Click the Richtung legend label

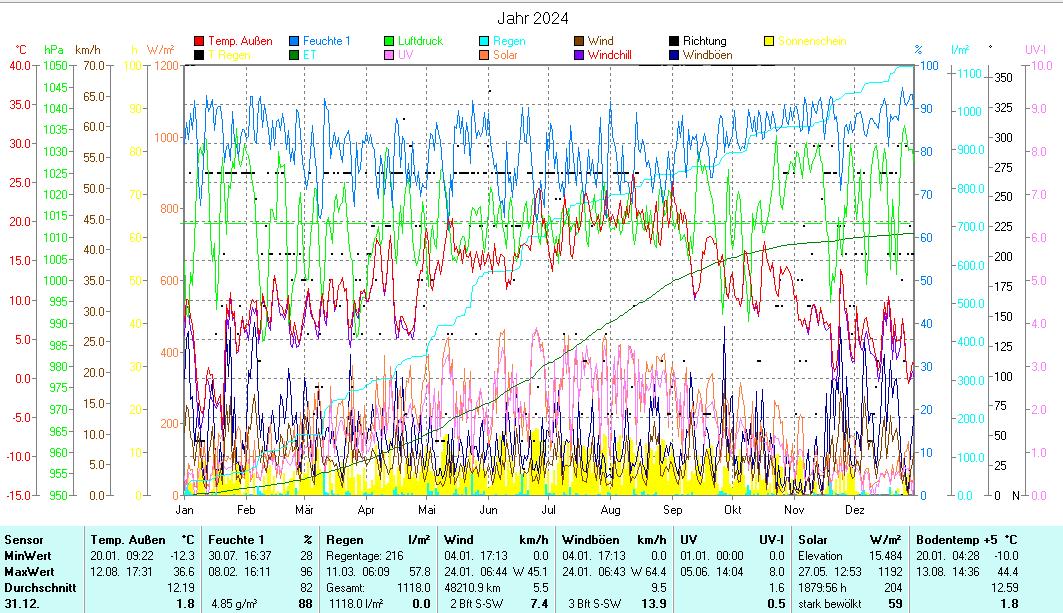pos(704,41)
